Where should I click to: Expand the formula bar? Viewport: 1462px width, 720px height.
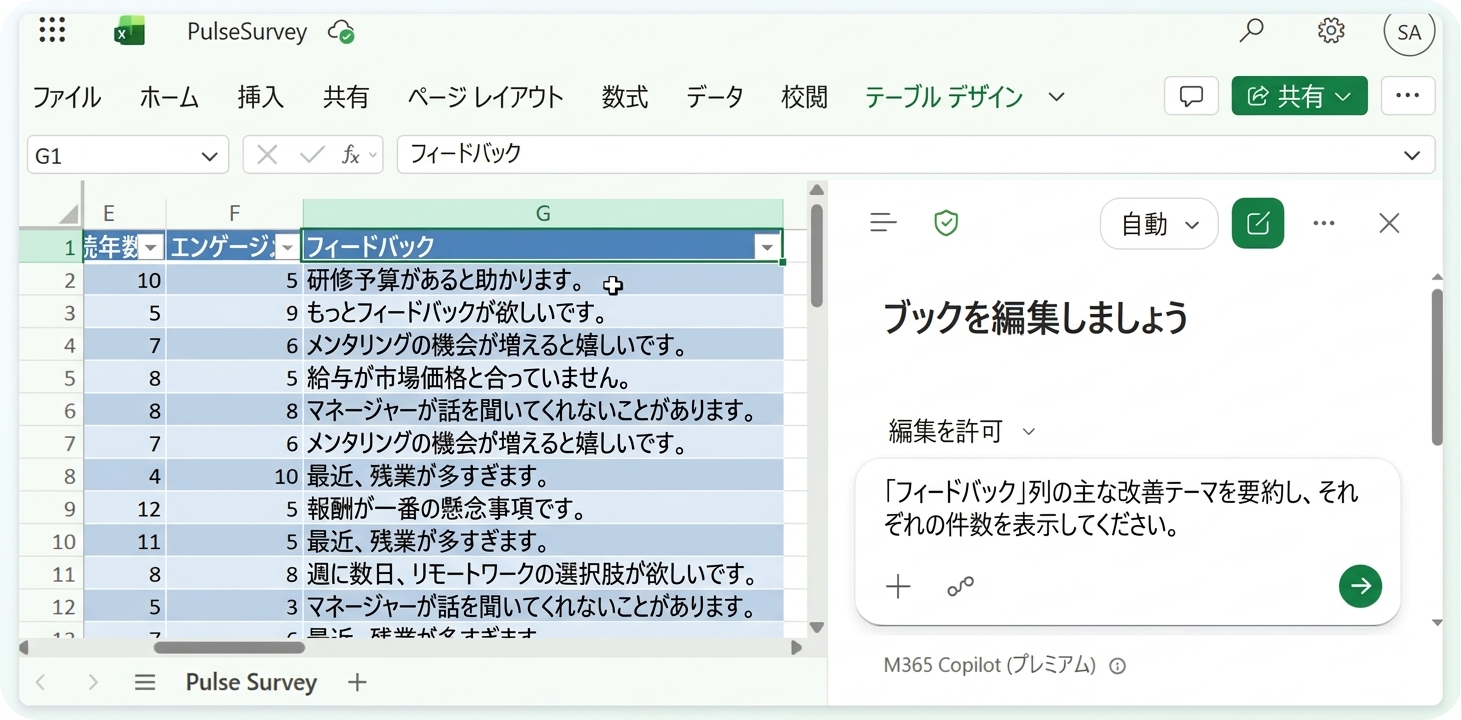coord(1412,155)
